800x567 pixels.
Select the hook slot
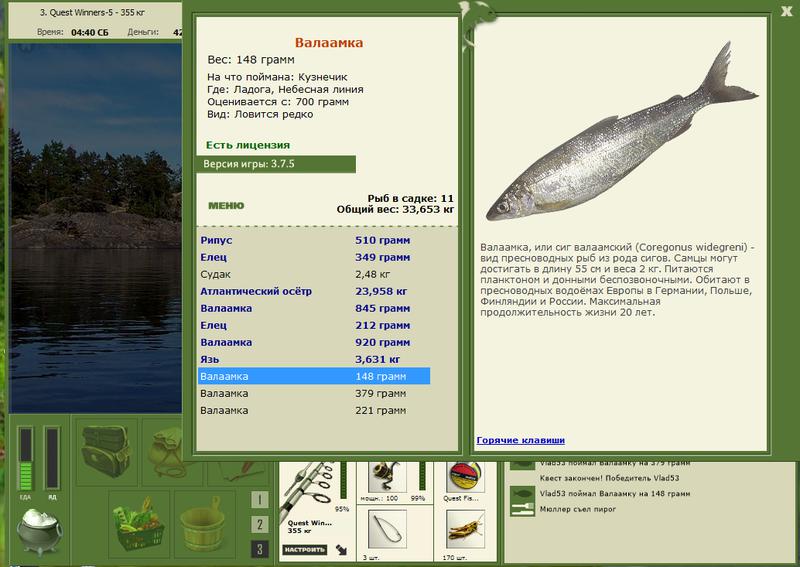click(387, 529)
